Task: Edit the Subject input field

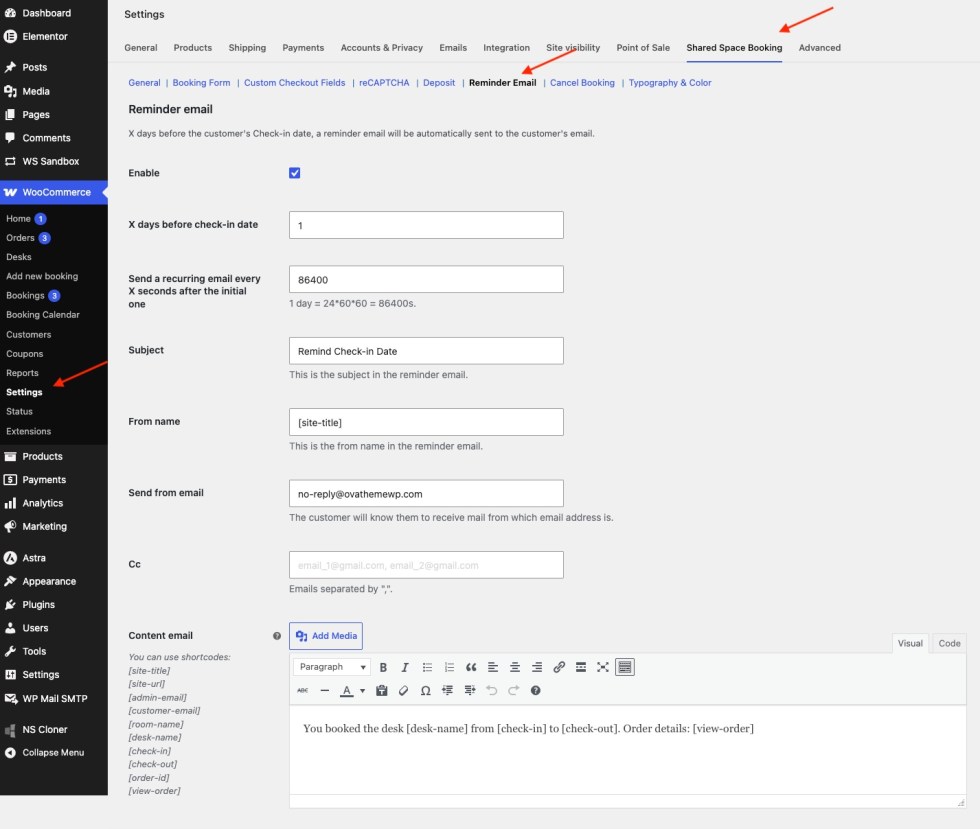Action: click(x=426, y=351)
